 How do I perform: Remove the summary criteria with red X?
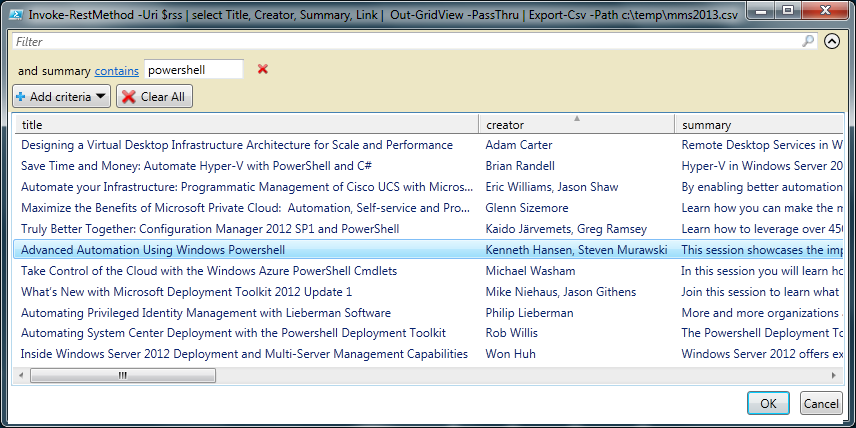pos(263,69)
